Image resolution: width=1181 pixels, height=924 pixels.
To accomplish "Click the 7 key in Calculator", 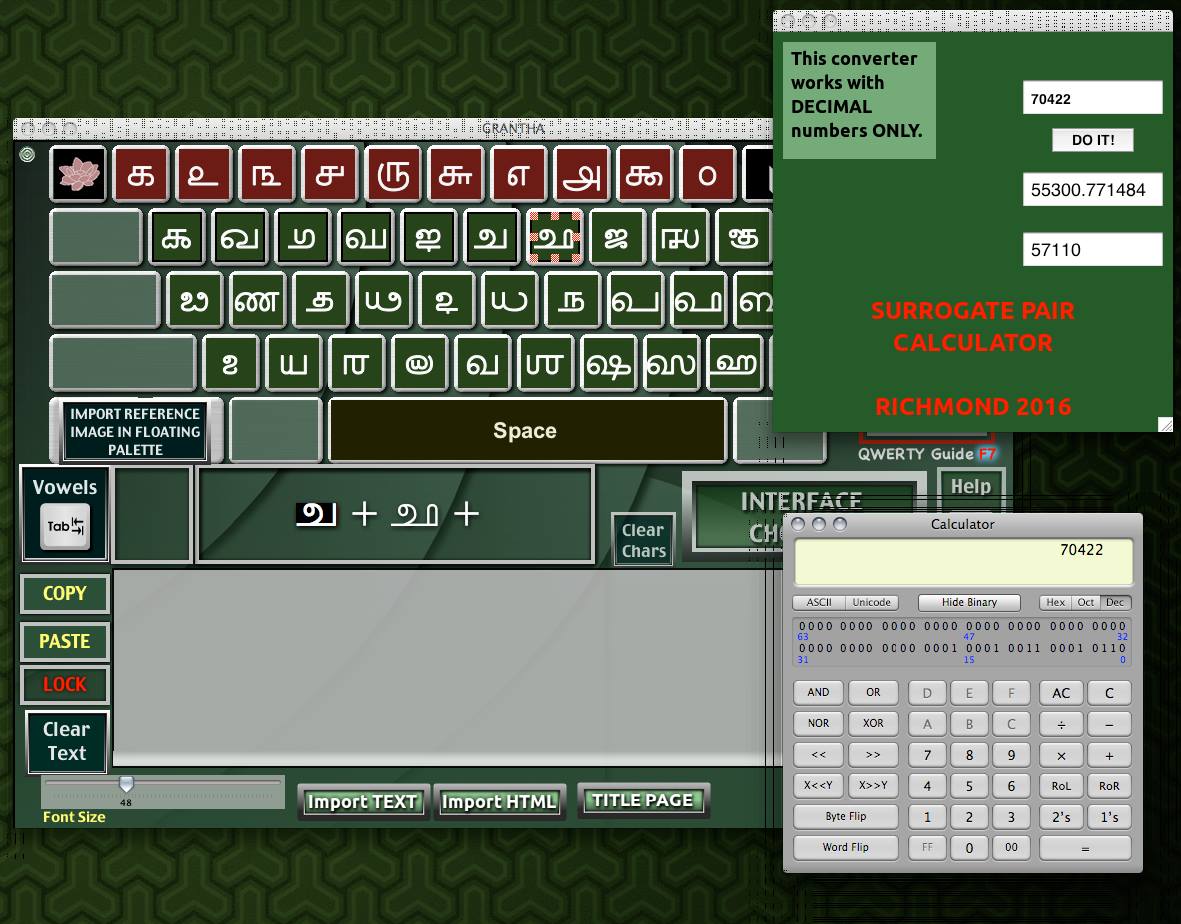I will click(x=927, y=755).
